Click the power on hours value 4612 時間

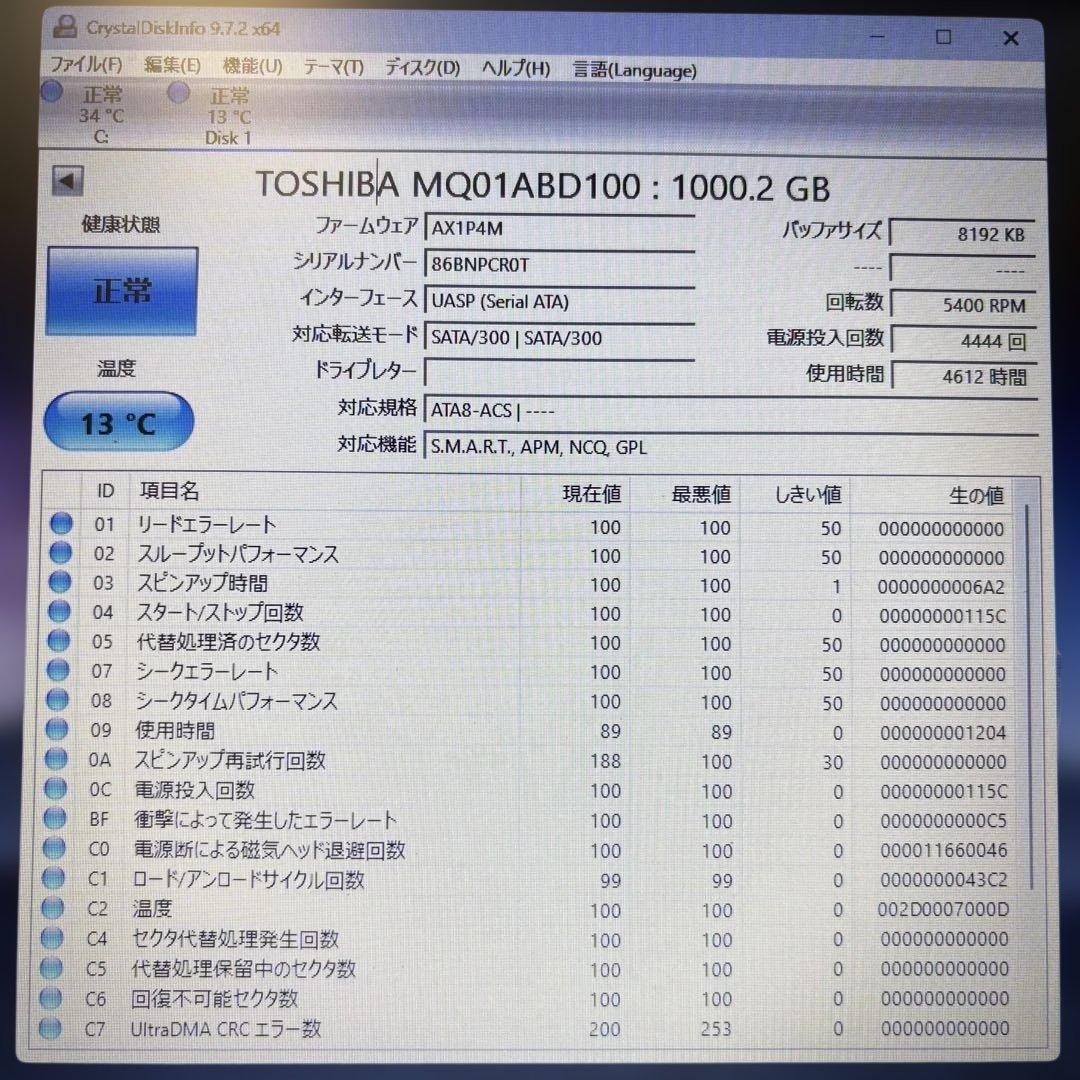[963, 377]
